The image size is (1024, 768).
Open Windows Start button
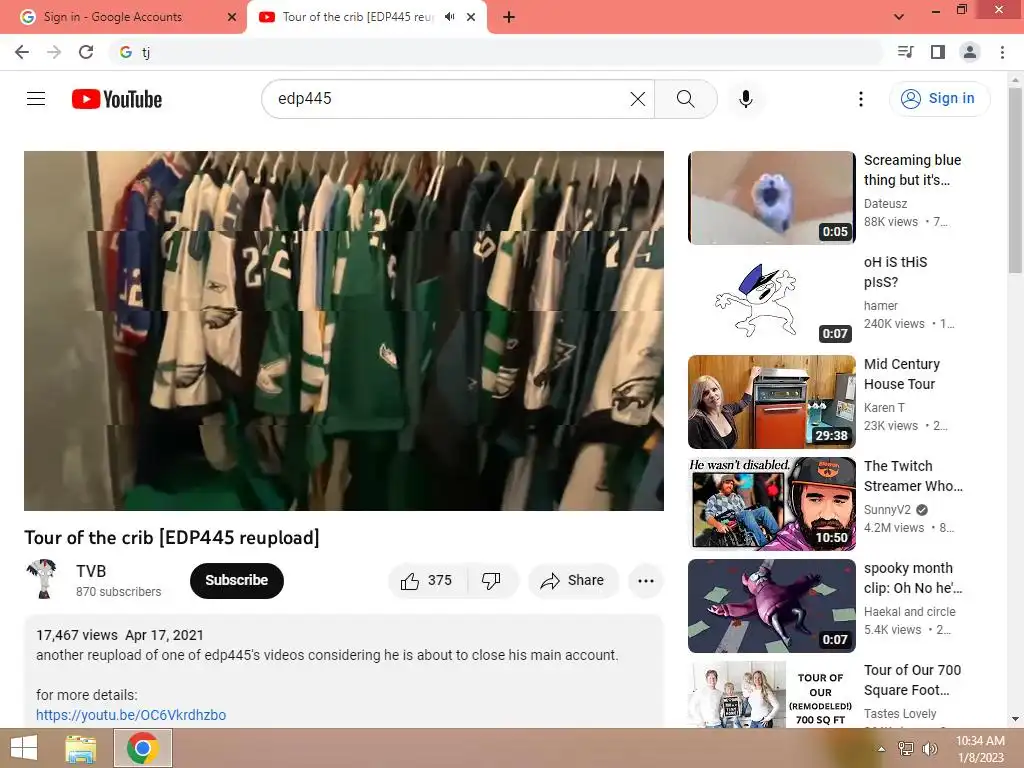tap(24, 748)
